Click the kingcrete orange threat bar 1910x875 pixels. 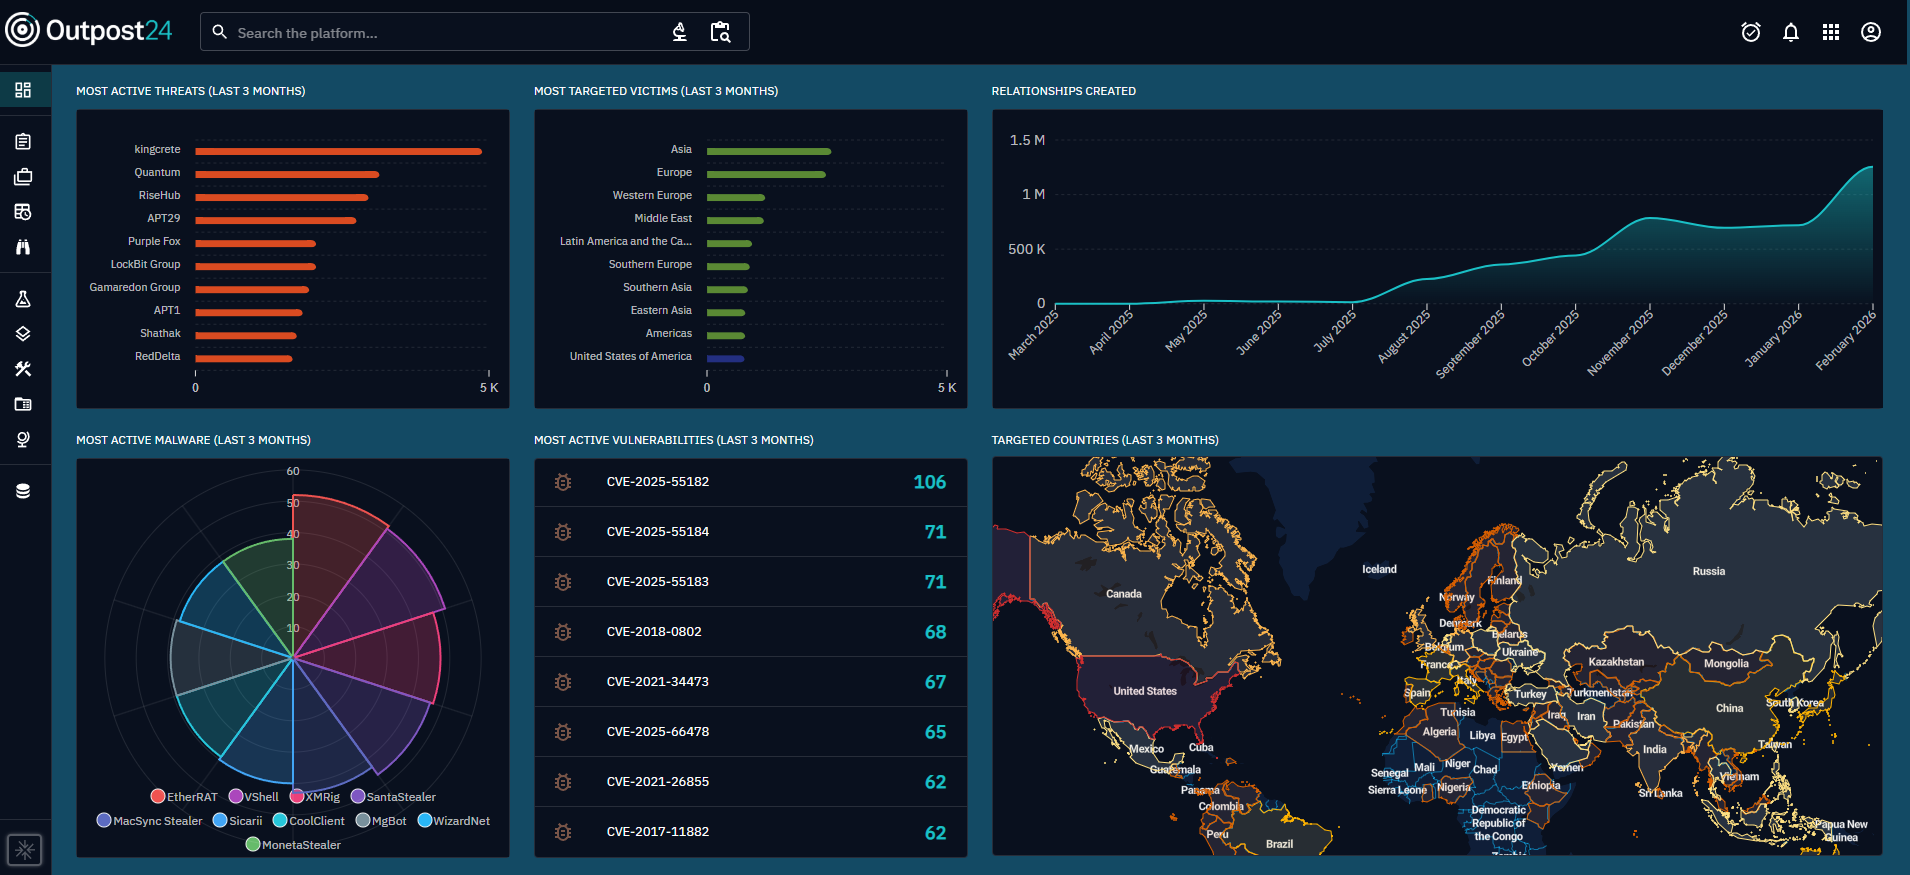click(338, 152)
